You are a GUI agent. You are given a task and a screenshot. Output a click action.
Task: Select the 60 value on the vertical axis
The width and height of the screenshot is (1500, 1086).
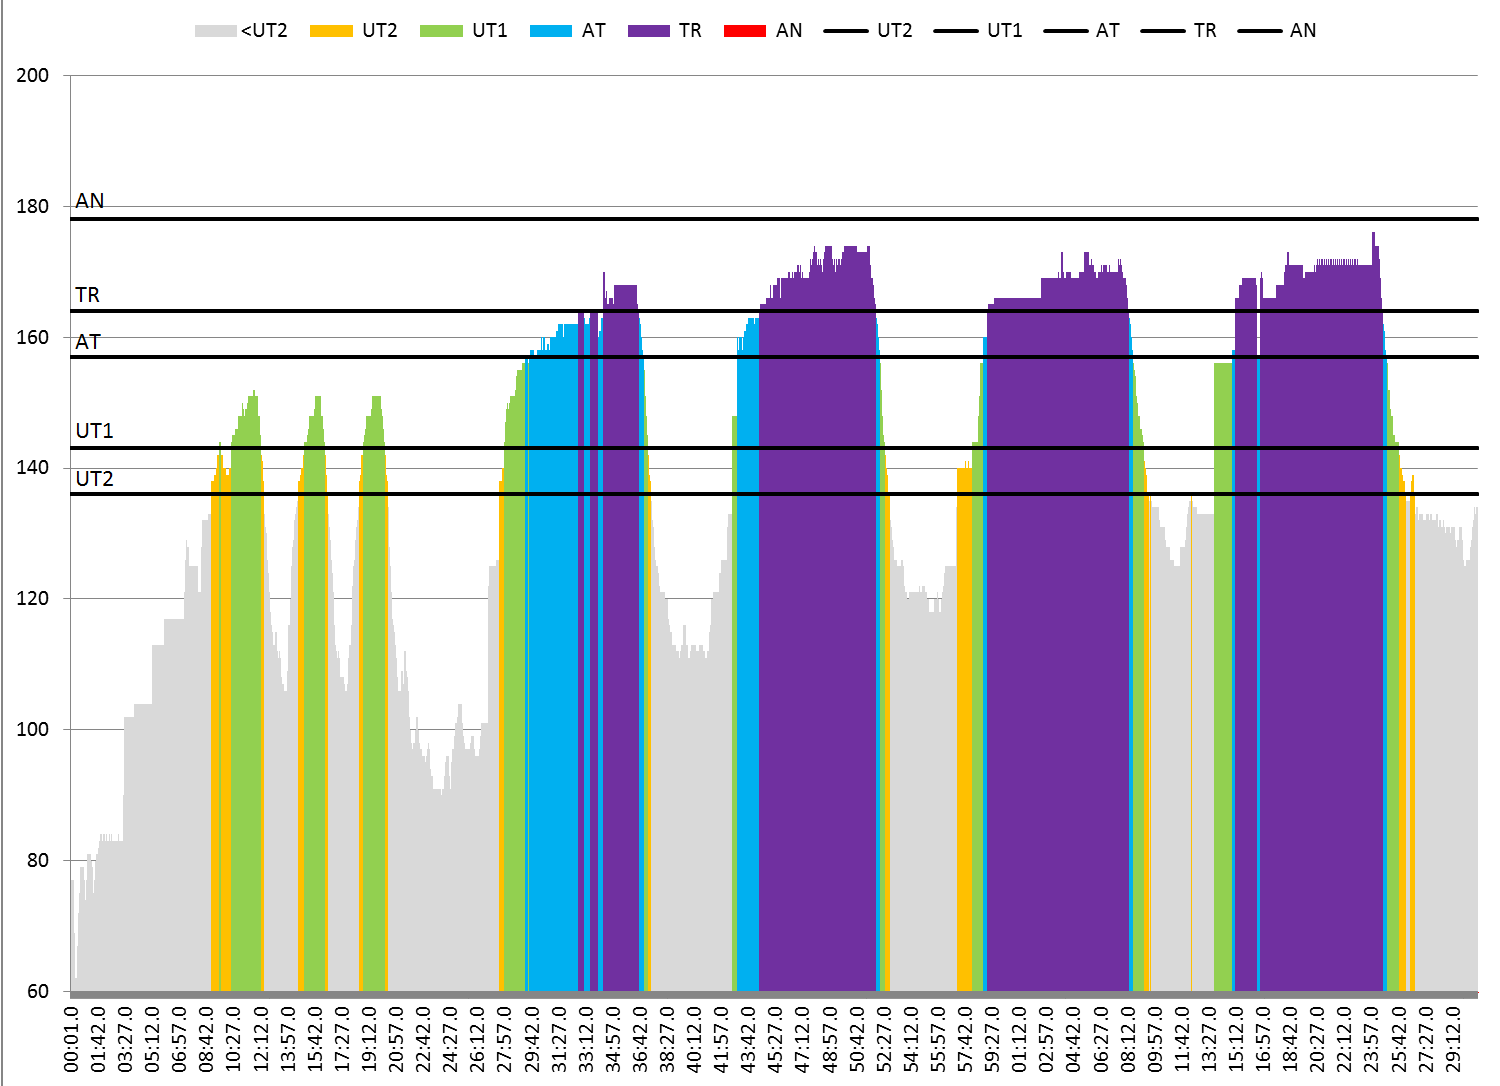[38, 991]
